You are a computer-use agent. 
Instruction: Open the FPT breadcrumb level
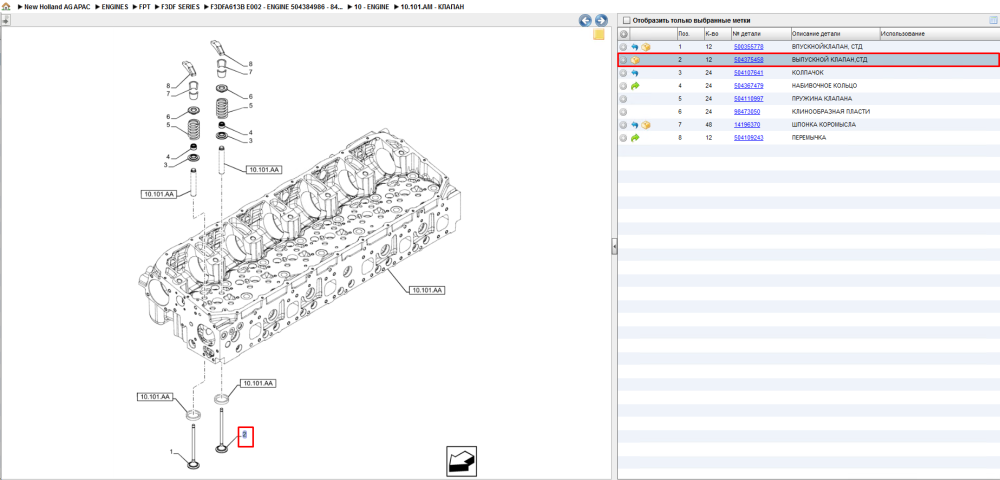(x=144, y=6)
